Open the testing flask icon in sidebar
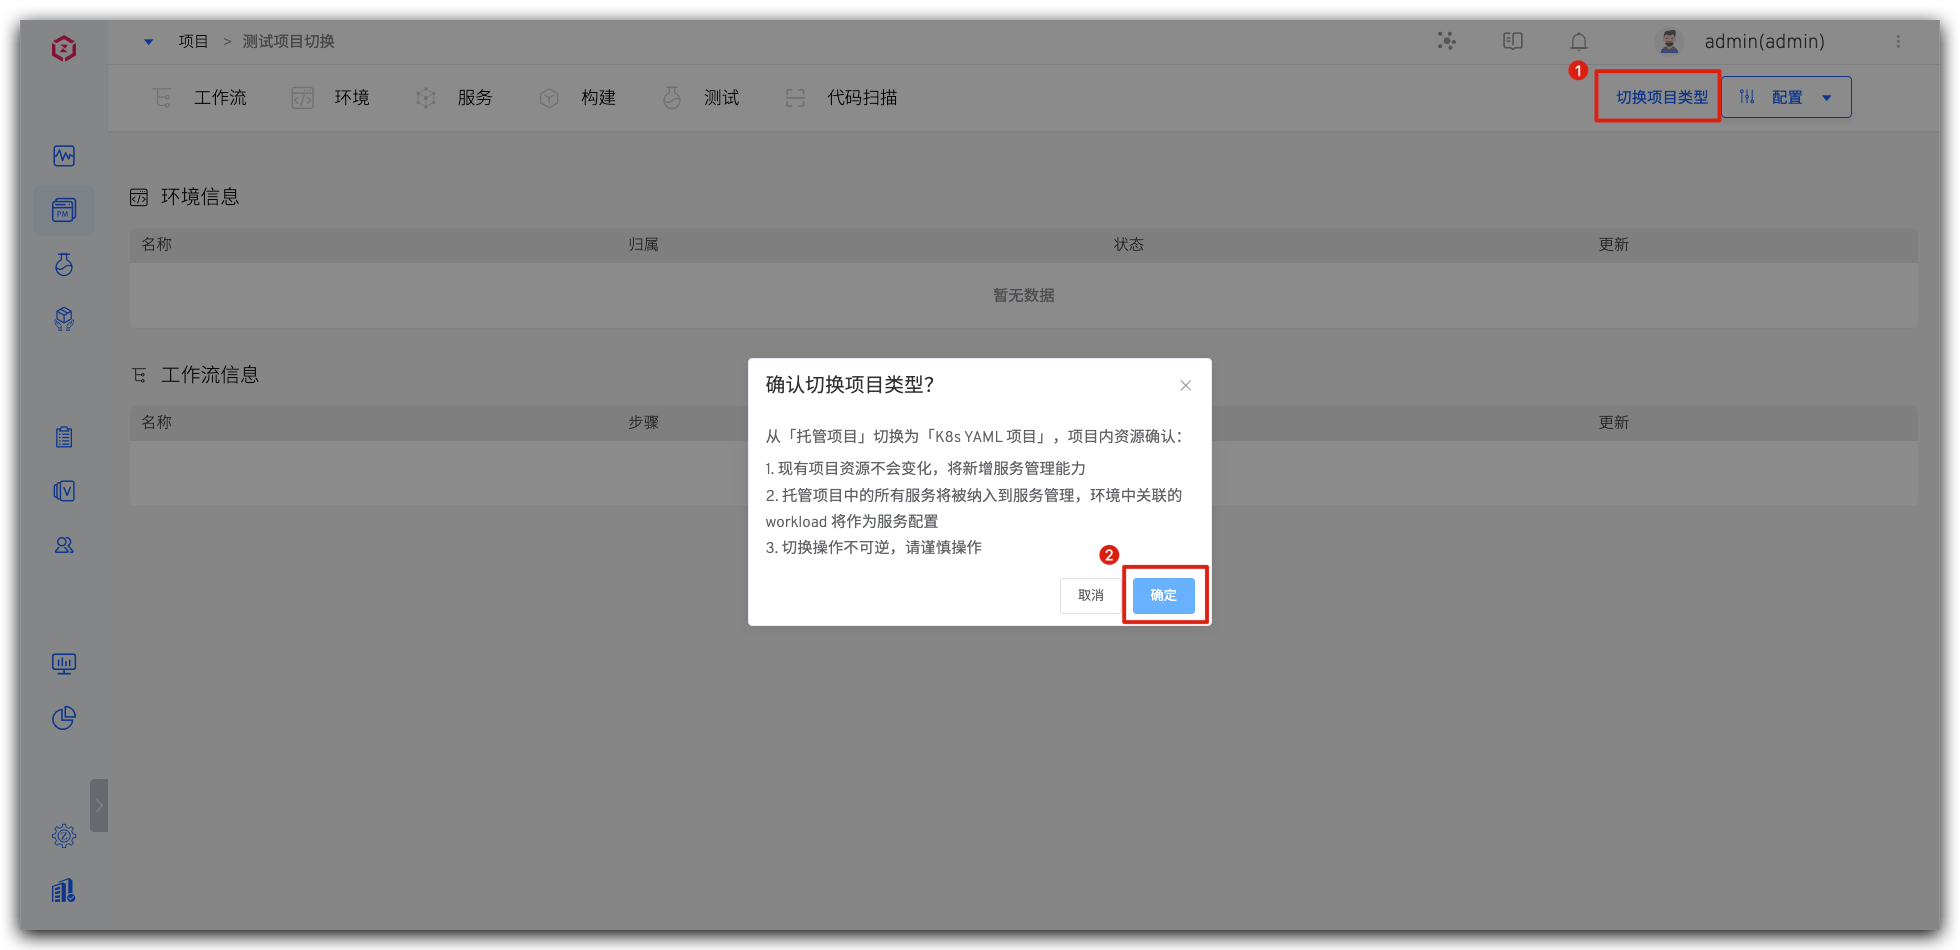This screenshot has height=950, width=1960. click(x=63, y=264)
